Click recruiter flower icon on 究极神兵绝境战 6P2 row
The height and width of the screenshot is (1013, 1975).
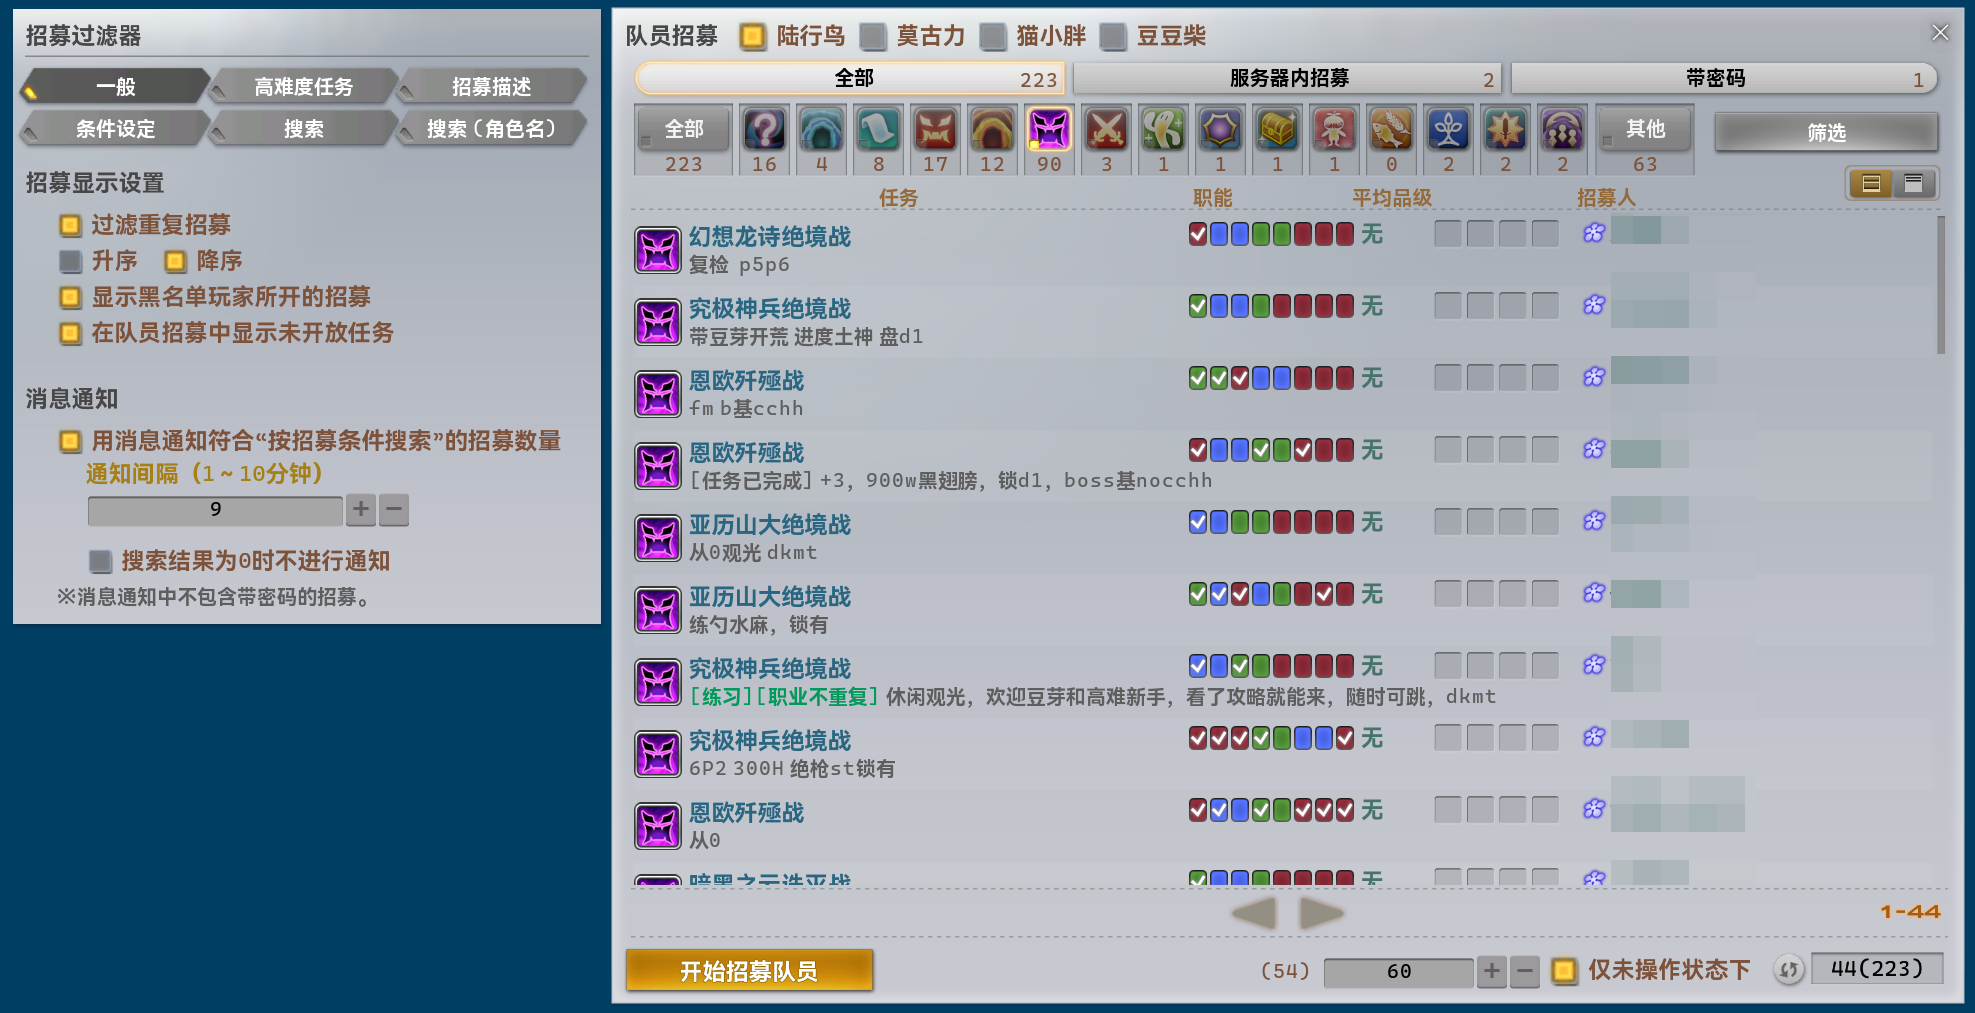click(x=1594, y=737)
